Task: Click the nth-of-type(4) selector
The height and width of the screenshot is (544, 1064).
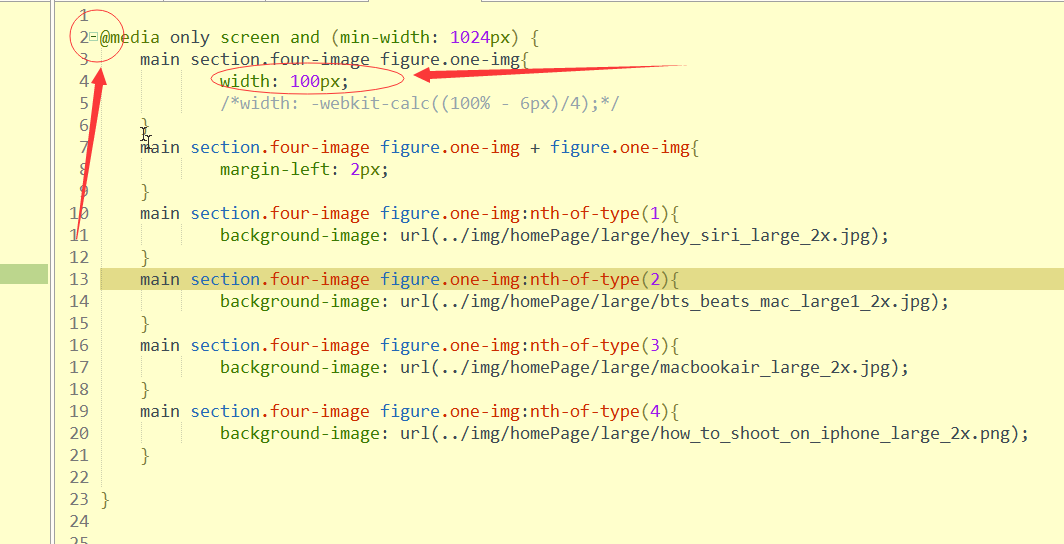Action: [599, 412]
